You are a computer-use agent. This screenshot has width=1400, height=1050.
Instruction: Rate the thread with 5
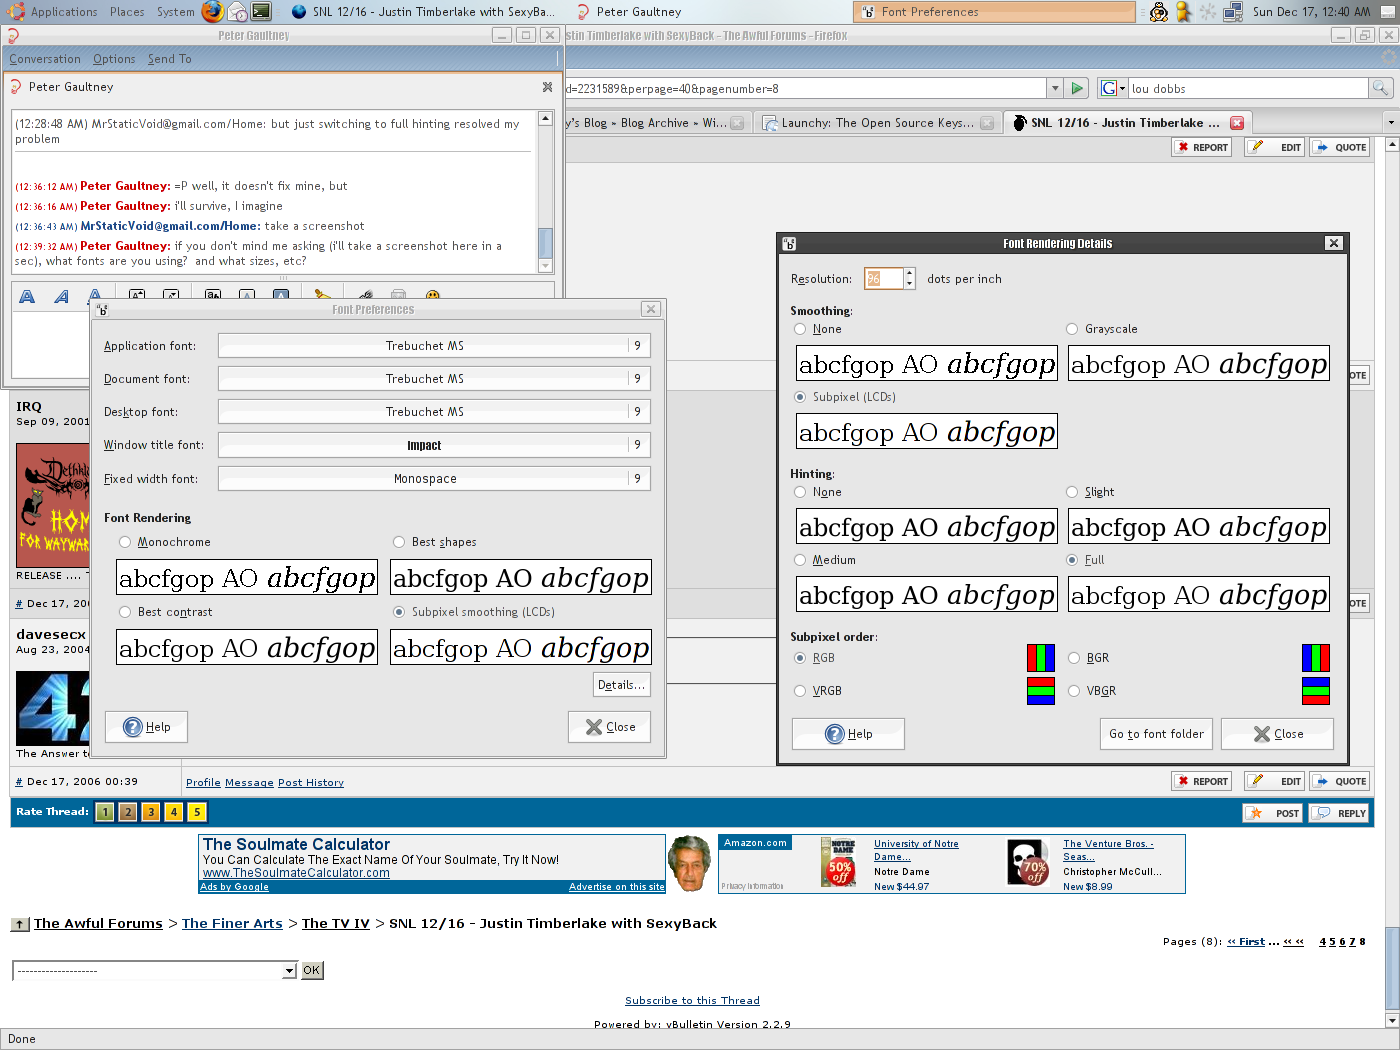(197, 812)
